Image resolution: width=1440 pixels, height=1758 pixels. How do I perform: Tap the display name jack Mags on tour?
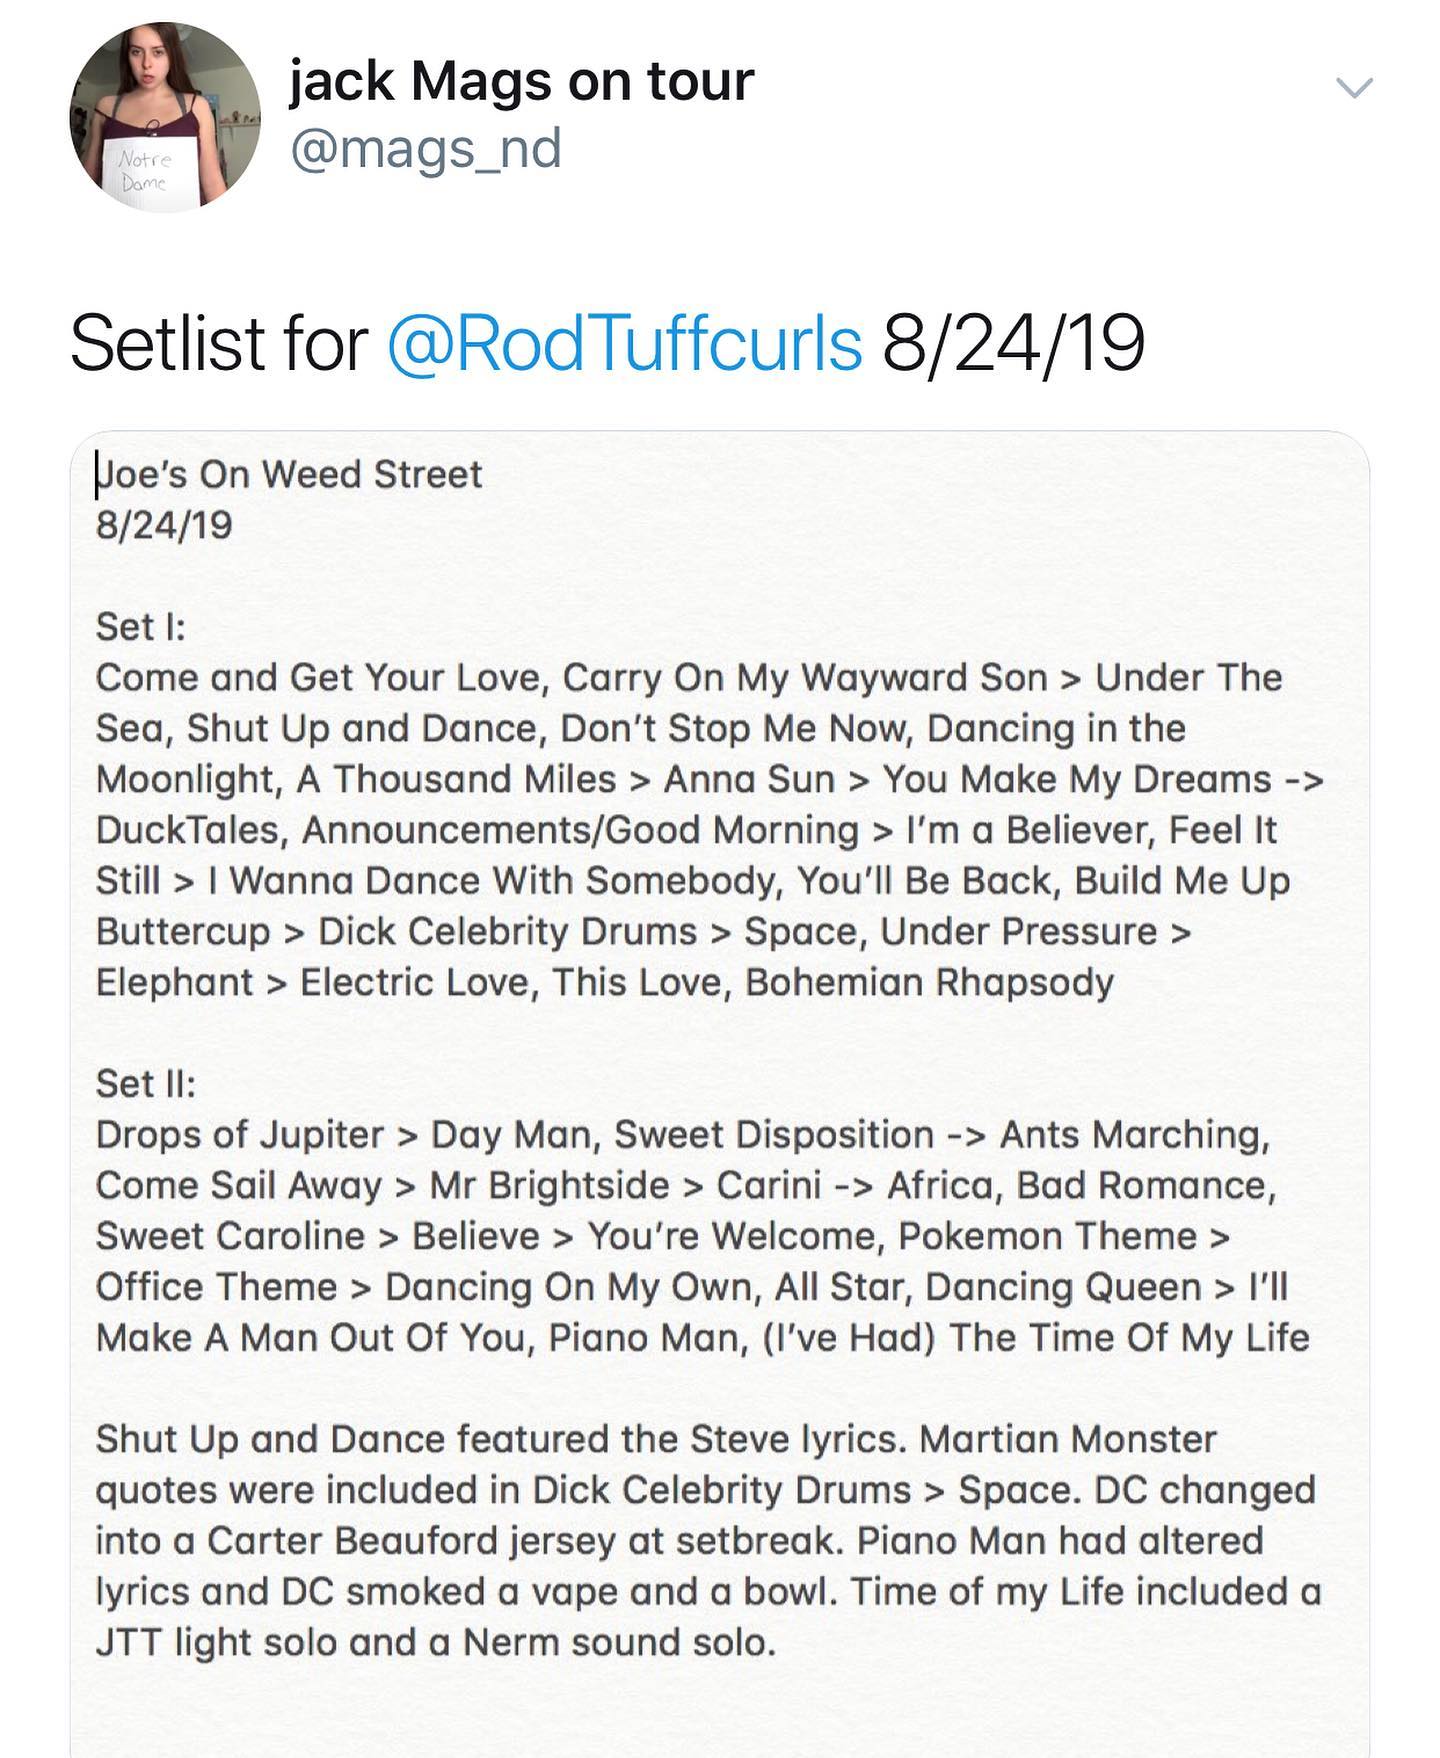(x=521, y=80)
